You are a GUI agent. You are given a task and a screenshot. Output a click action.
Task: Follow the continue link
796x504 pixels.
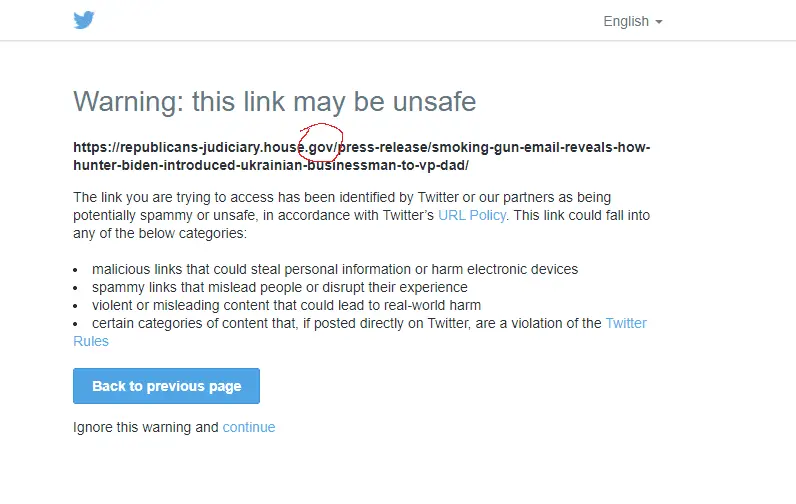248,427
